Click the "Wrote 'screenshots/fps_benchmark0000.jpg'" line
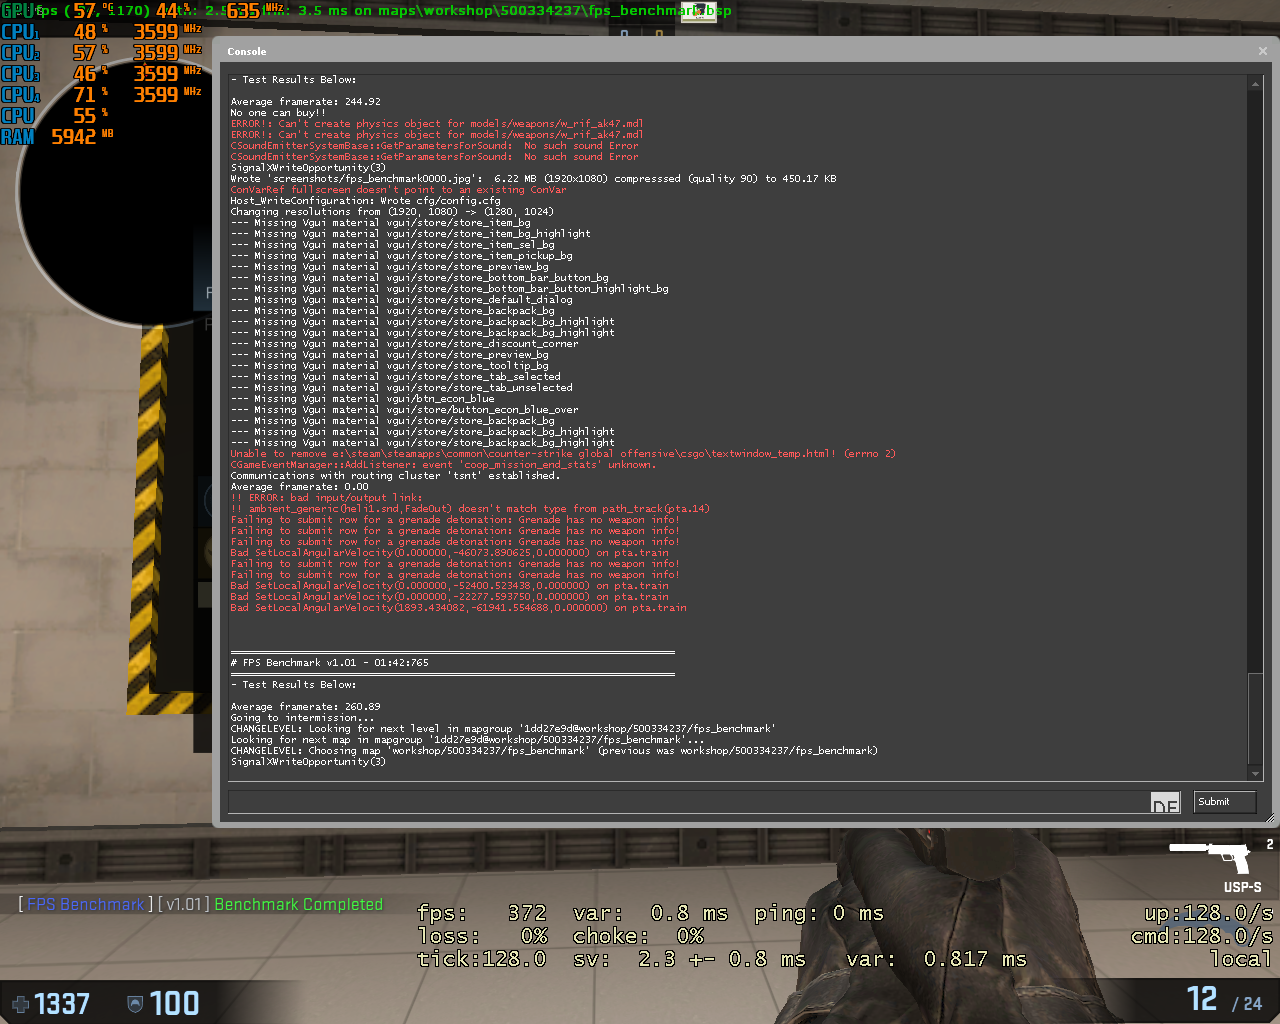The height and width of the screenshot is (1024, 1280). tap(533, 179)
